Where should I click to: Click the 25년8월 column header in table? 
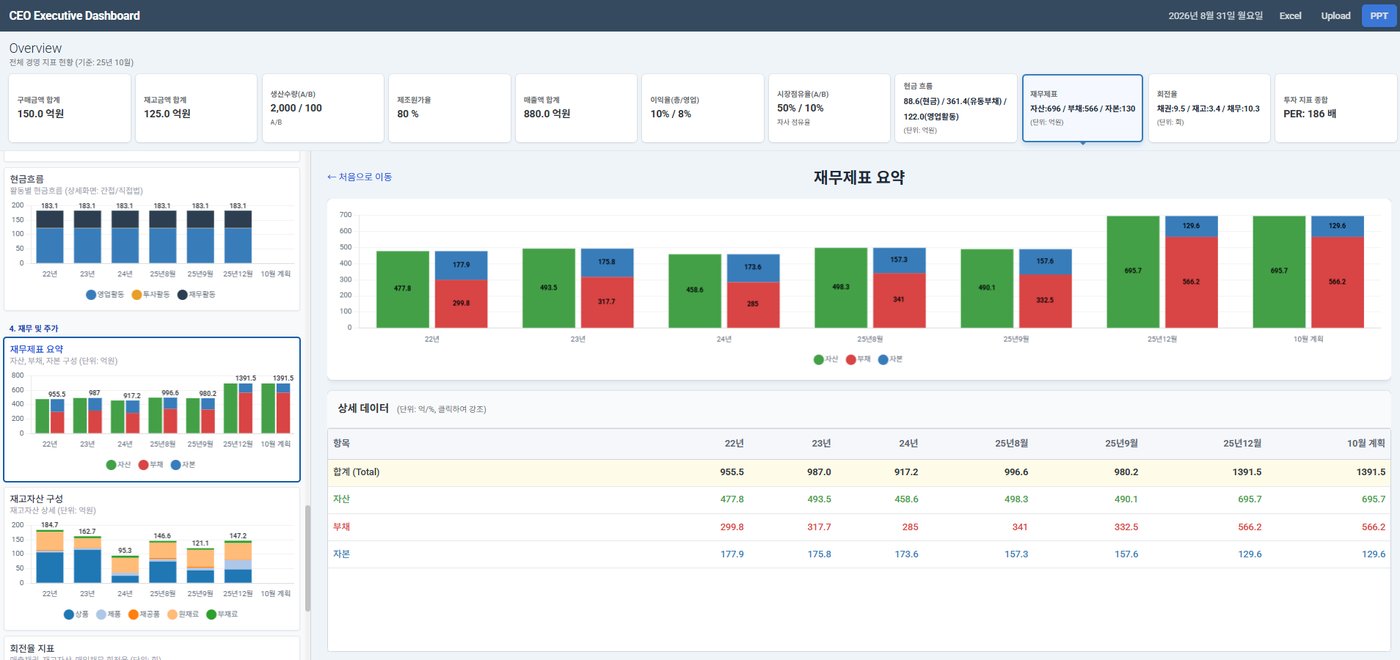tap(1011, 443)
